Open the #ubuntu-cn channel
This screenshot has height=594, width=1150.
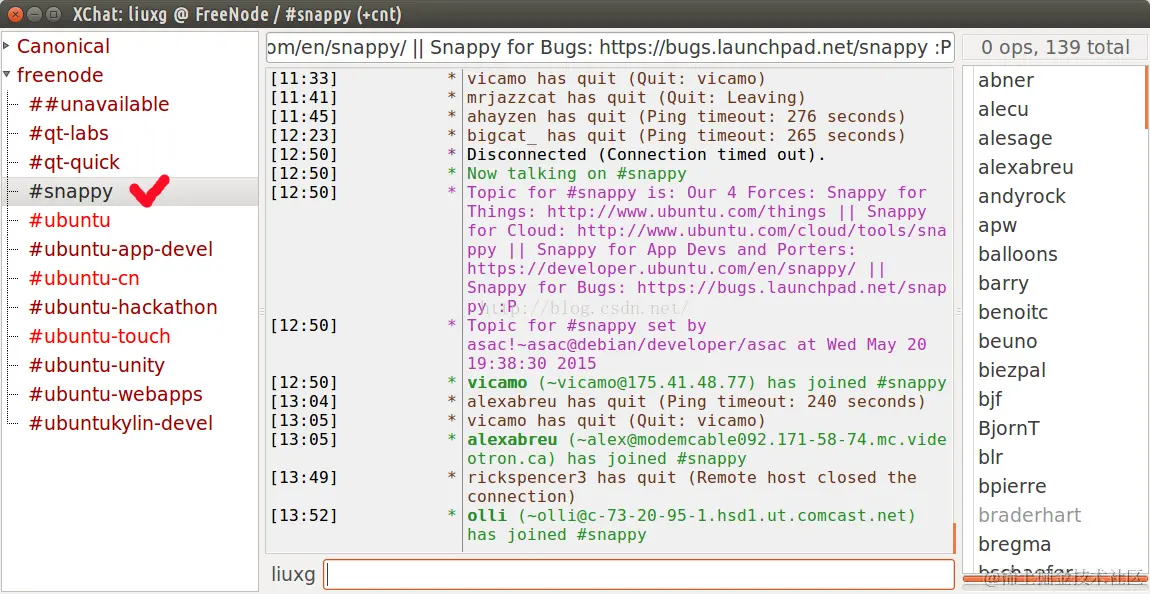84,279
